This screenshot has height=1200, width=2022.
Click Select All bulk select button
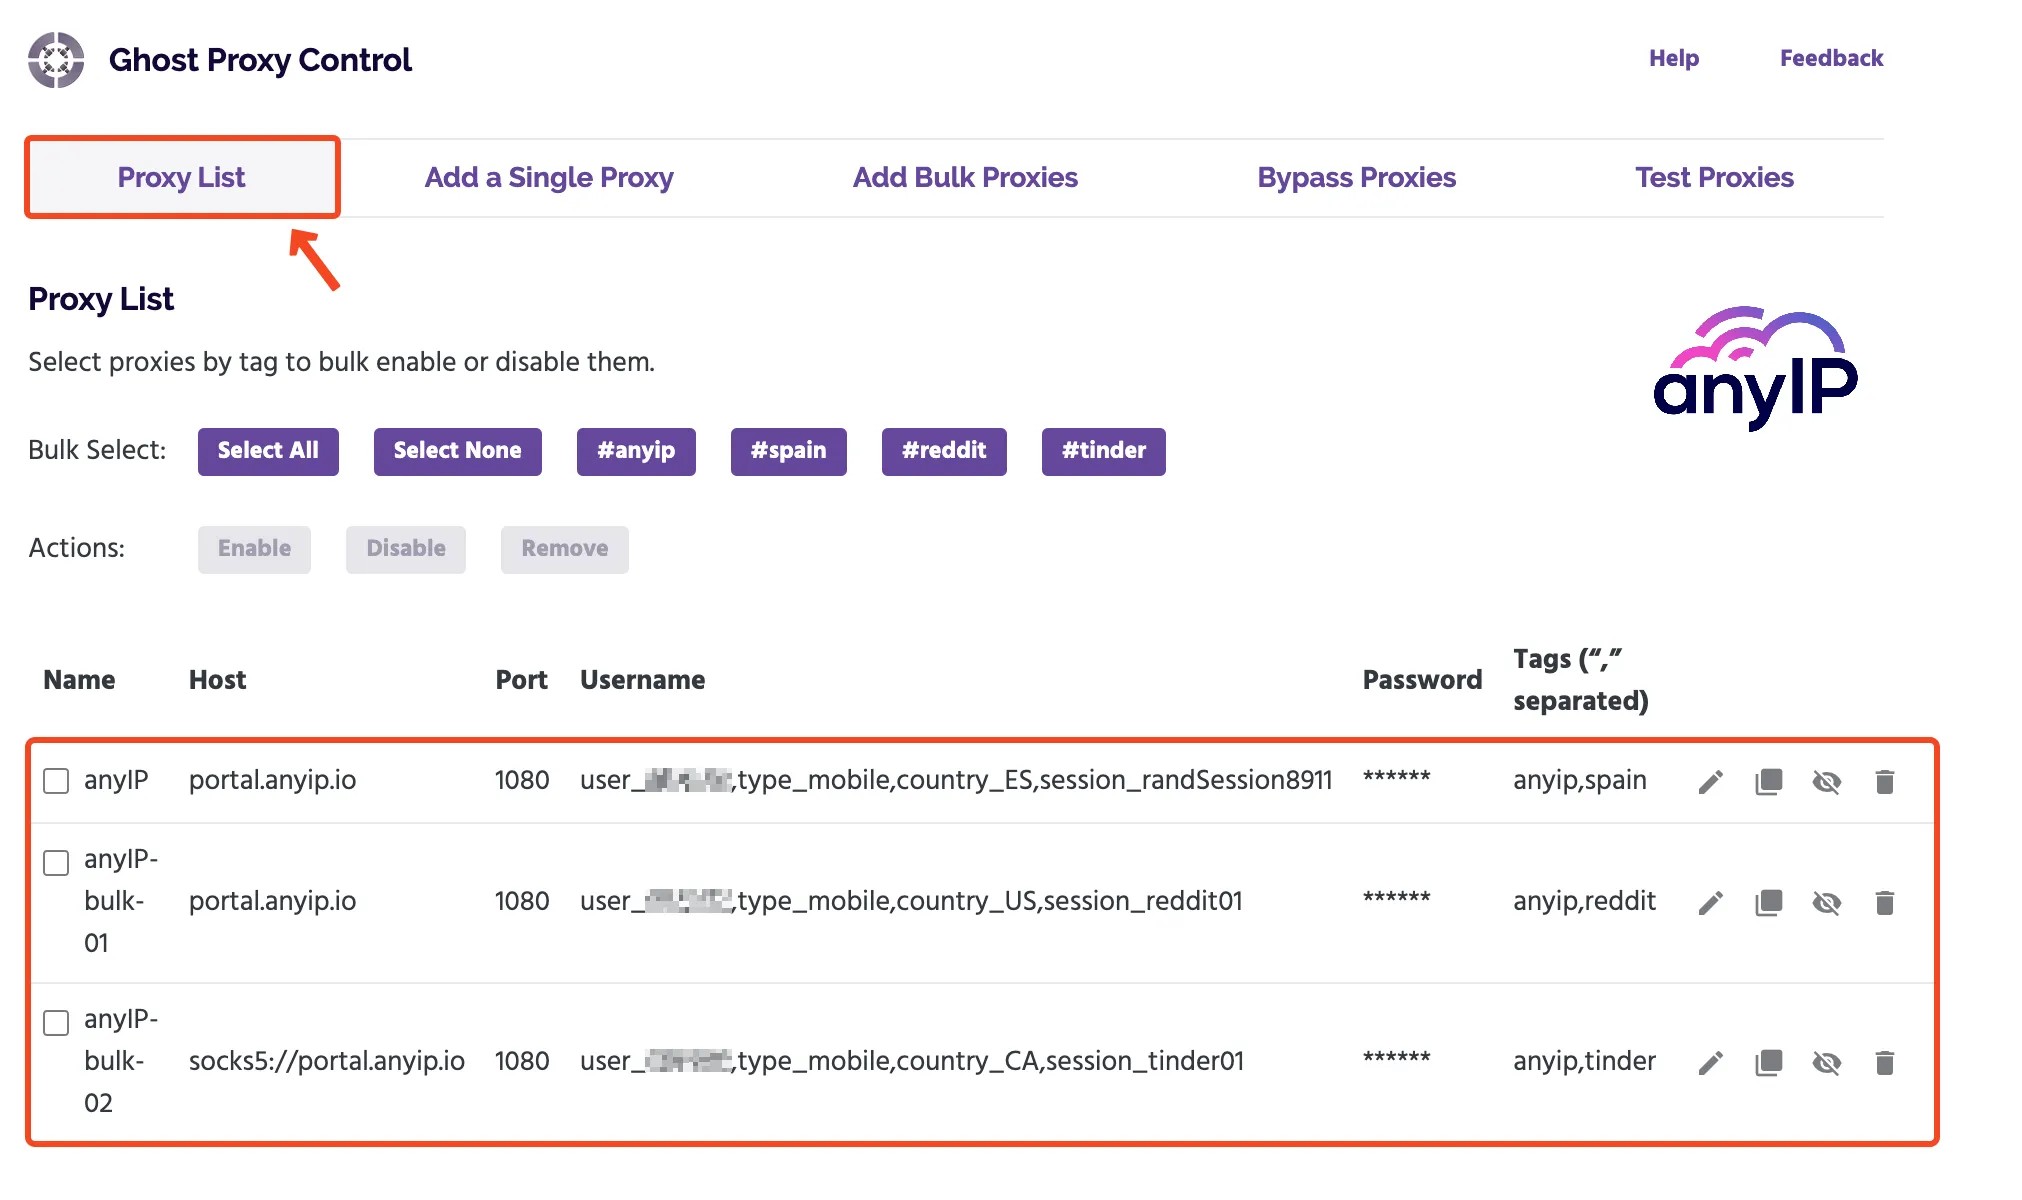268,450
